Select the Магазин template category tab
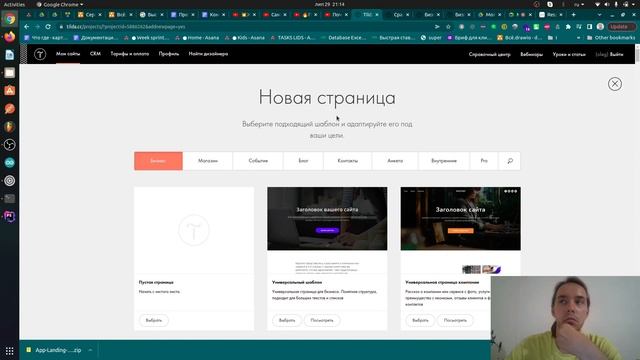The width and height of the screenshot is (640, 360). pos(208,161)
